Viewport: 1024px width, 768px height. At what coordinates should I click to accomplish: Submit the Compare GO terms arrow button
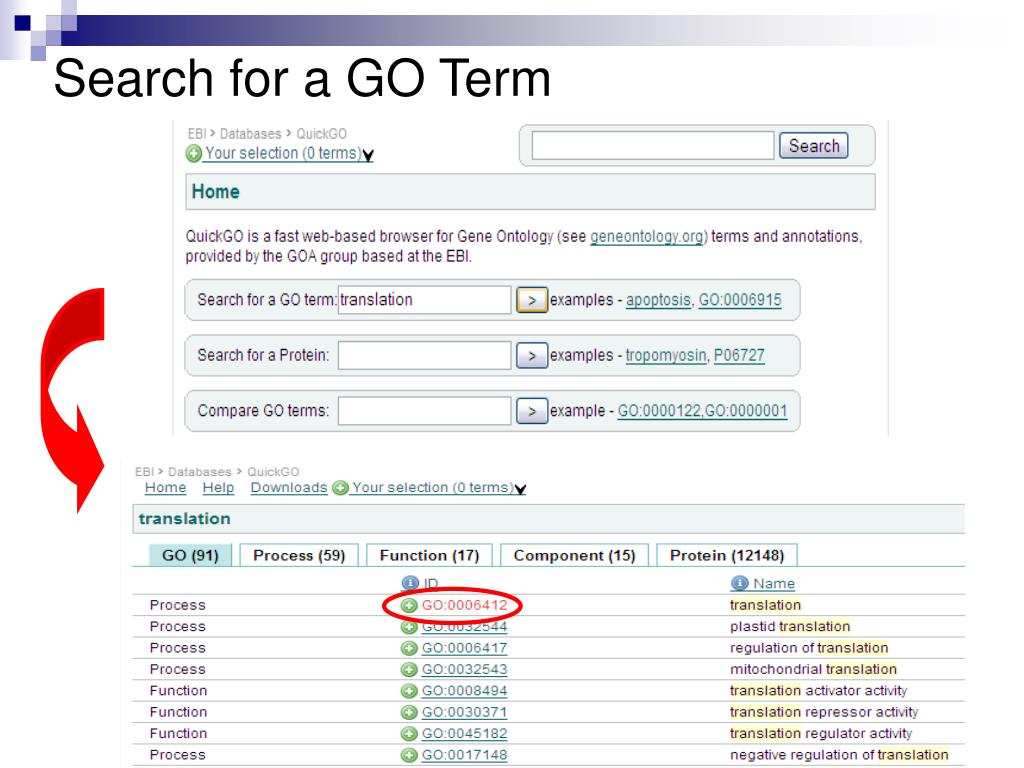coord(532,411)
